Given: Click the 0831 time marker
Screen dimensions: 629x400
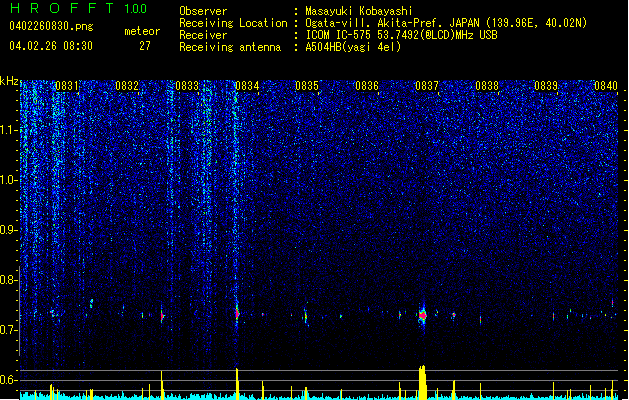Looking at the screenshot, I should click(x=67, y=86).
